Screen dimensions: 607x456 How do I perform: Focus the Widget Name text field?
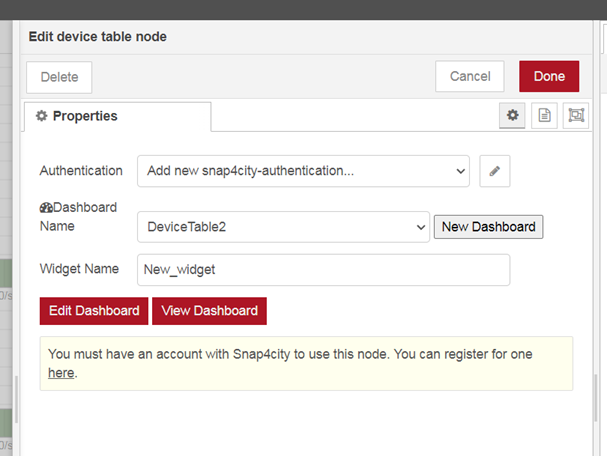[x=323, y=269]
